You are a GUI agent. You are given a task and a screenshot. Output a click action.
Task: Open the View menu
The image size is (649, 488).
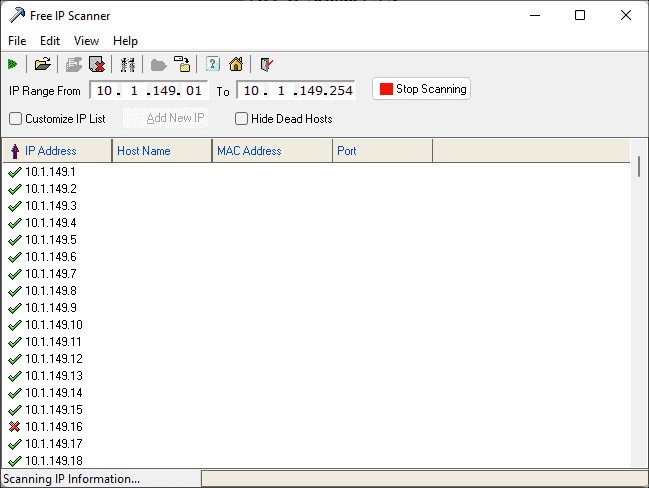point(86,41)
